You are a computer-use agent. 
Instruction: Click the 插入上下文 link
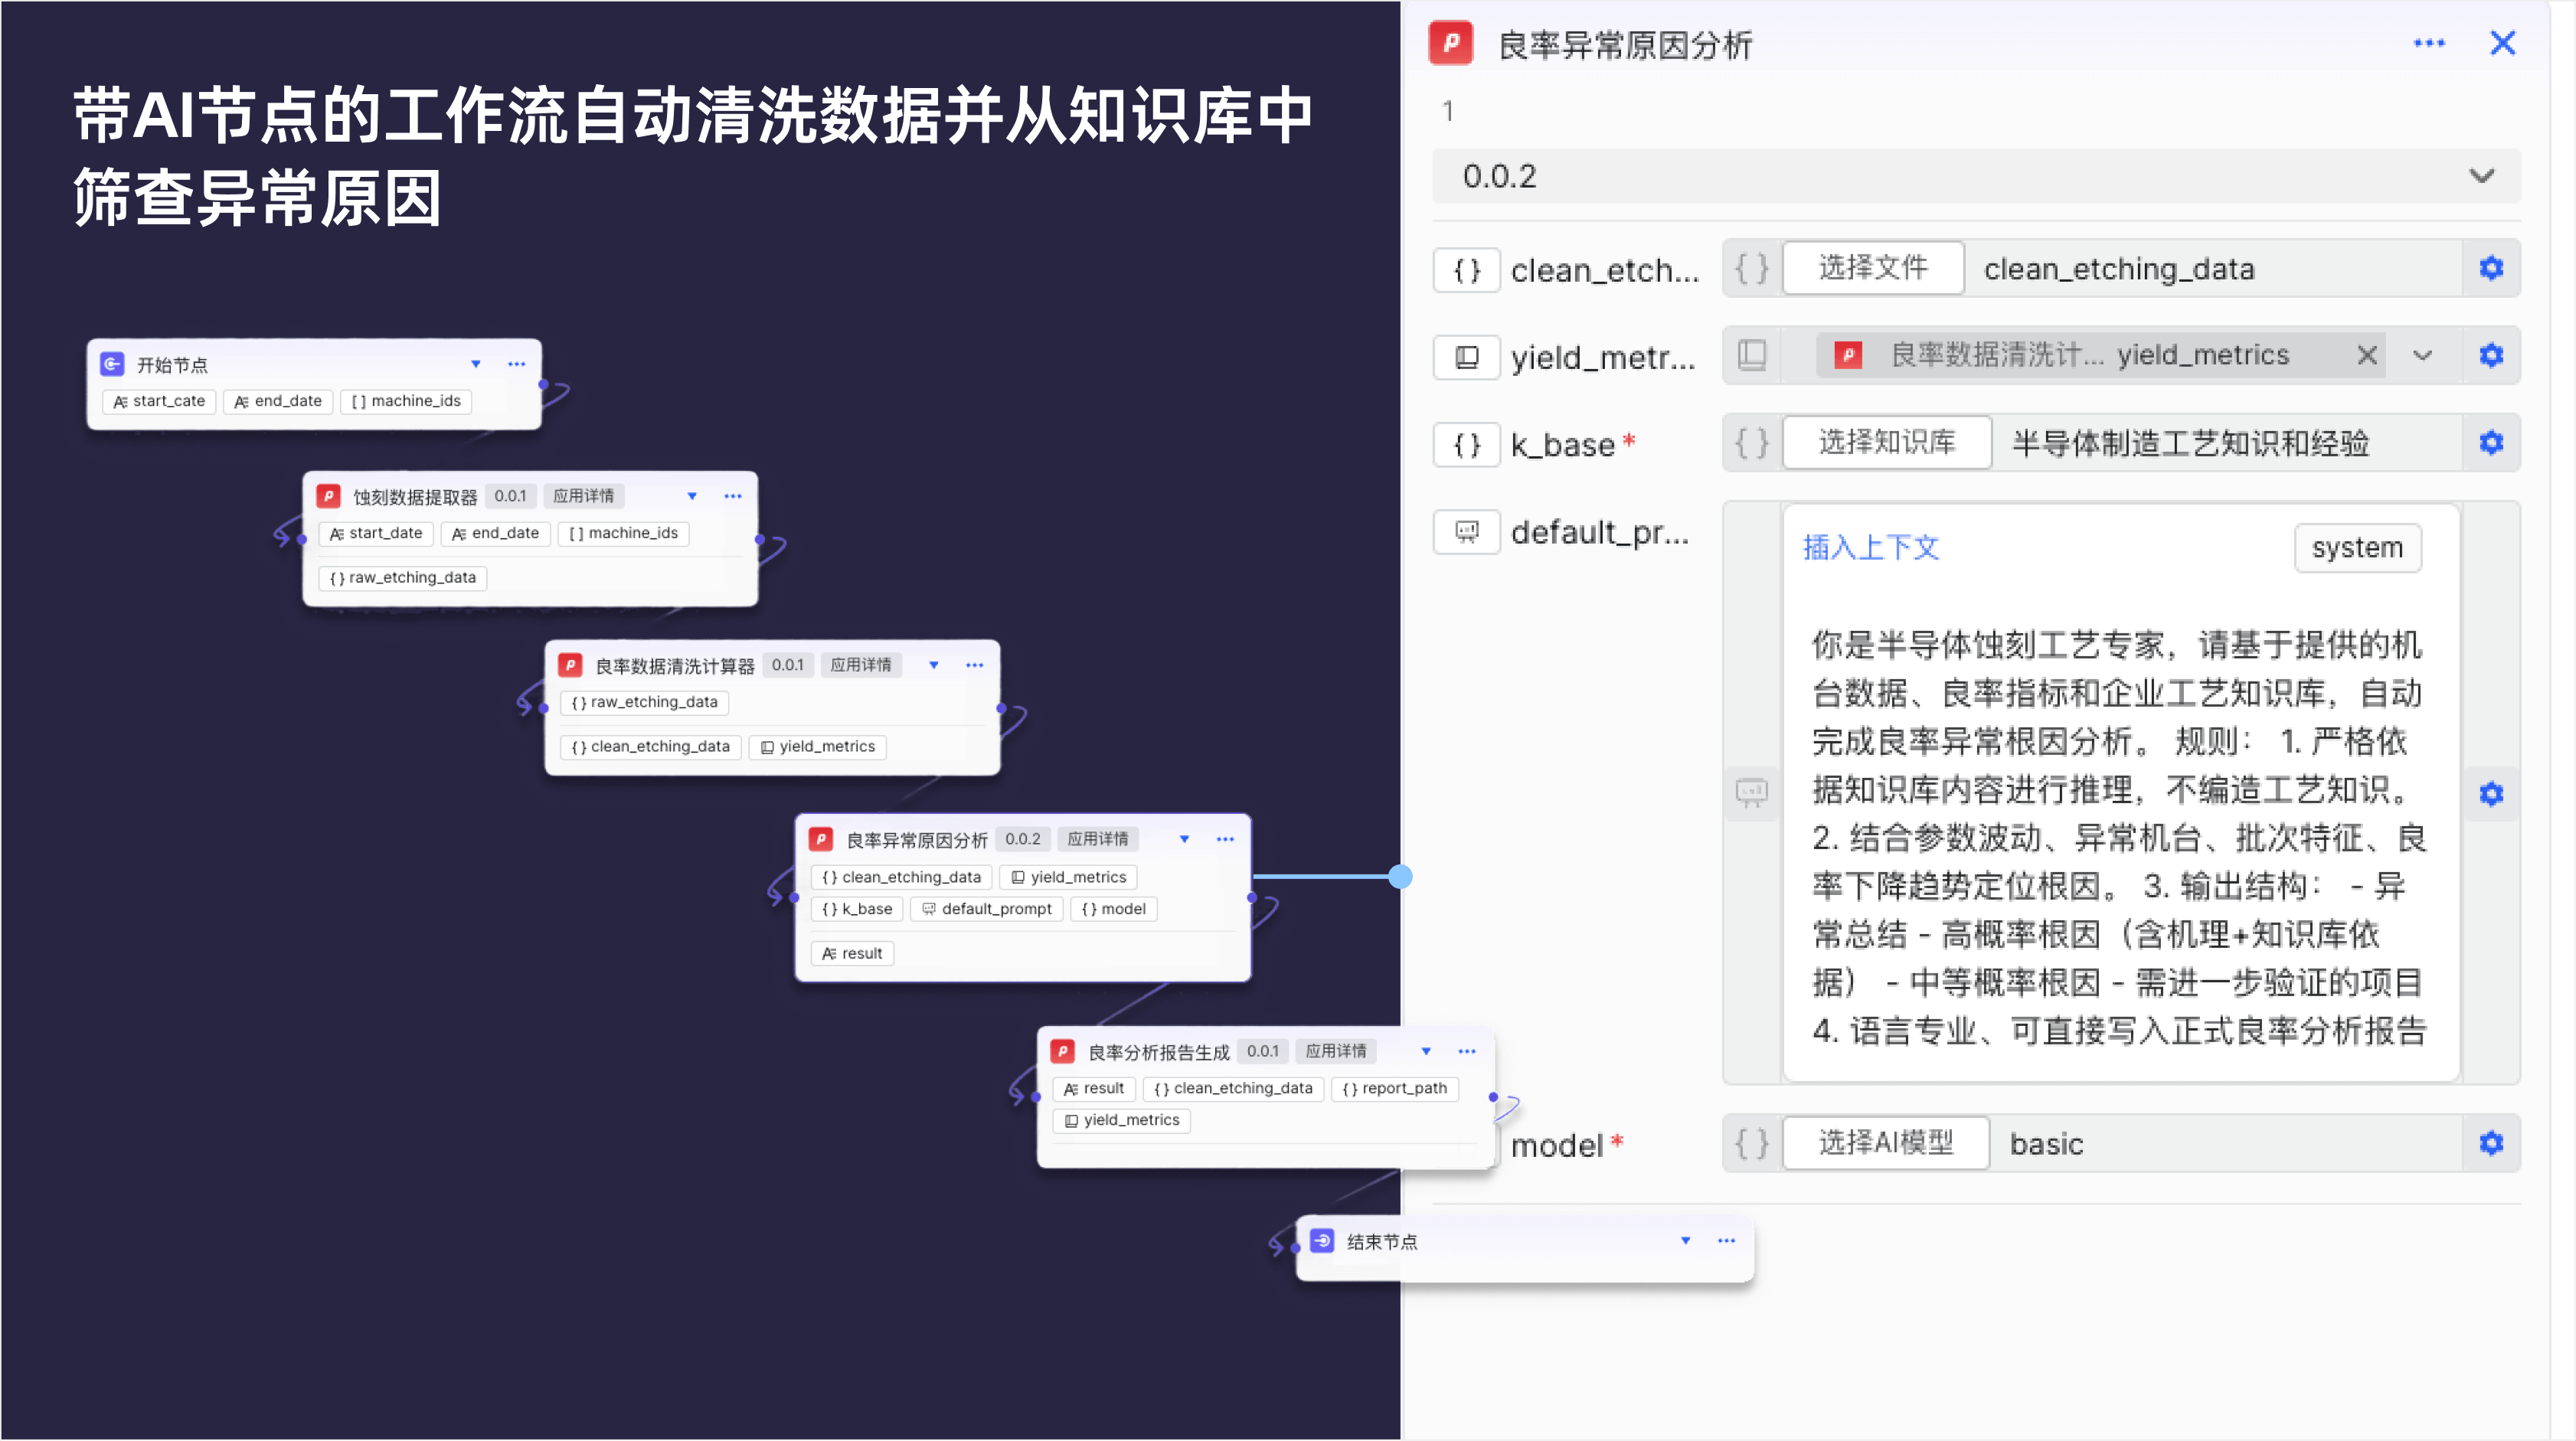tap(1870, 547)
